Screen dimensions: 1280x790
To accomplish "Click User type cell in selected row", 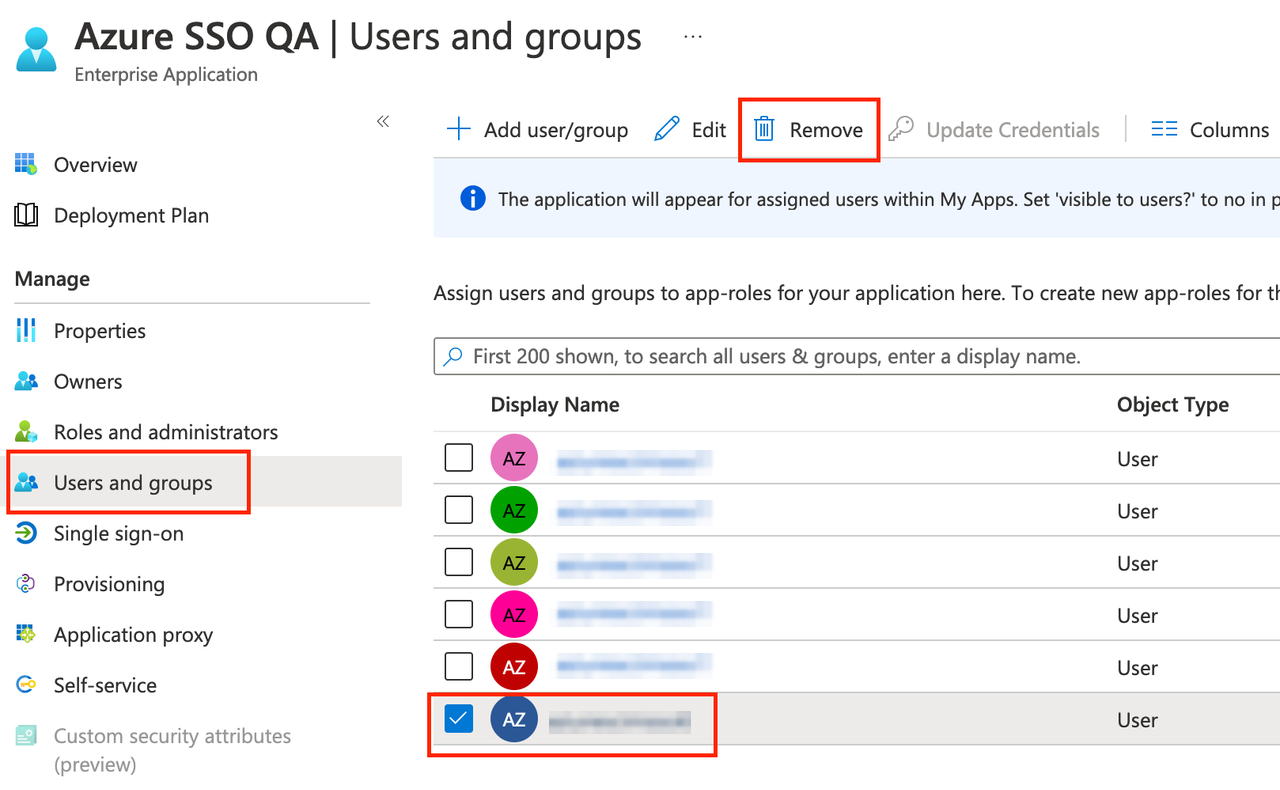I will point(1137,720).
